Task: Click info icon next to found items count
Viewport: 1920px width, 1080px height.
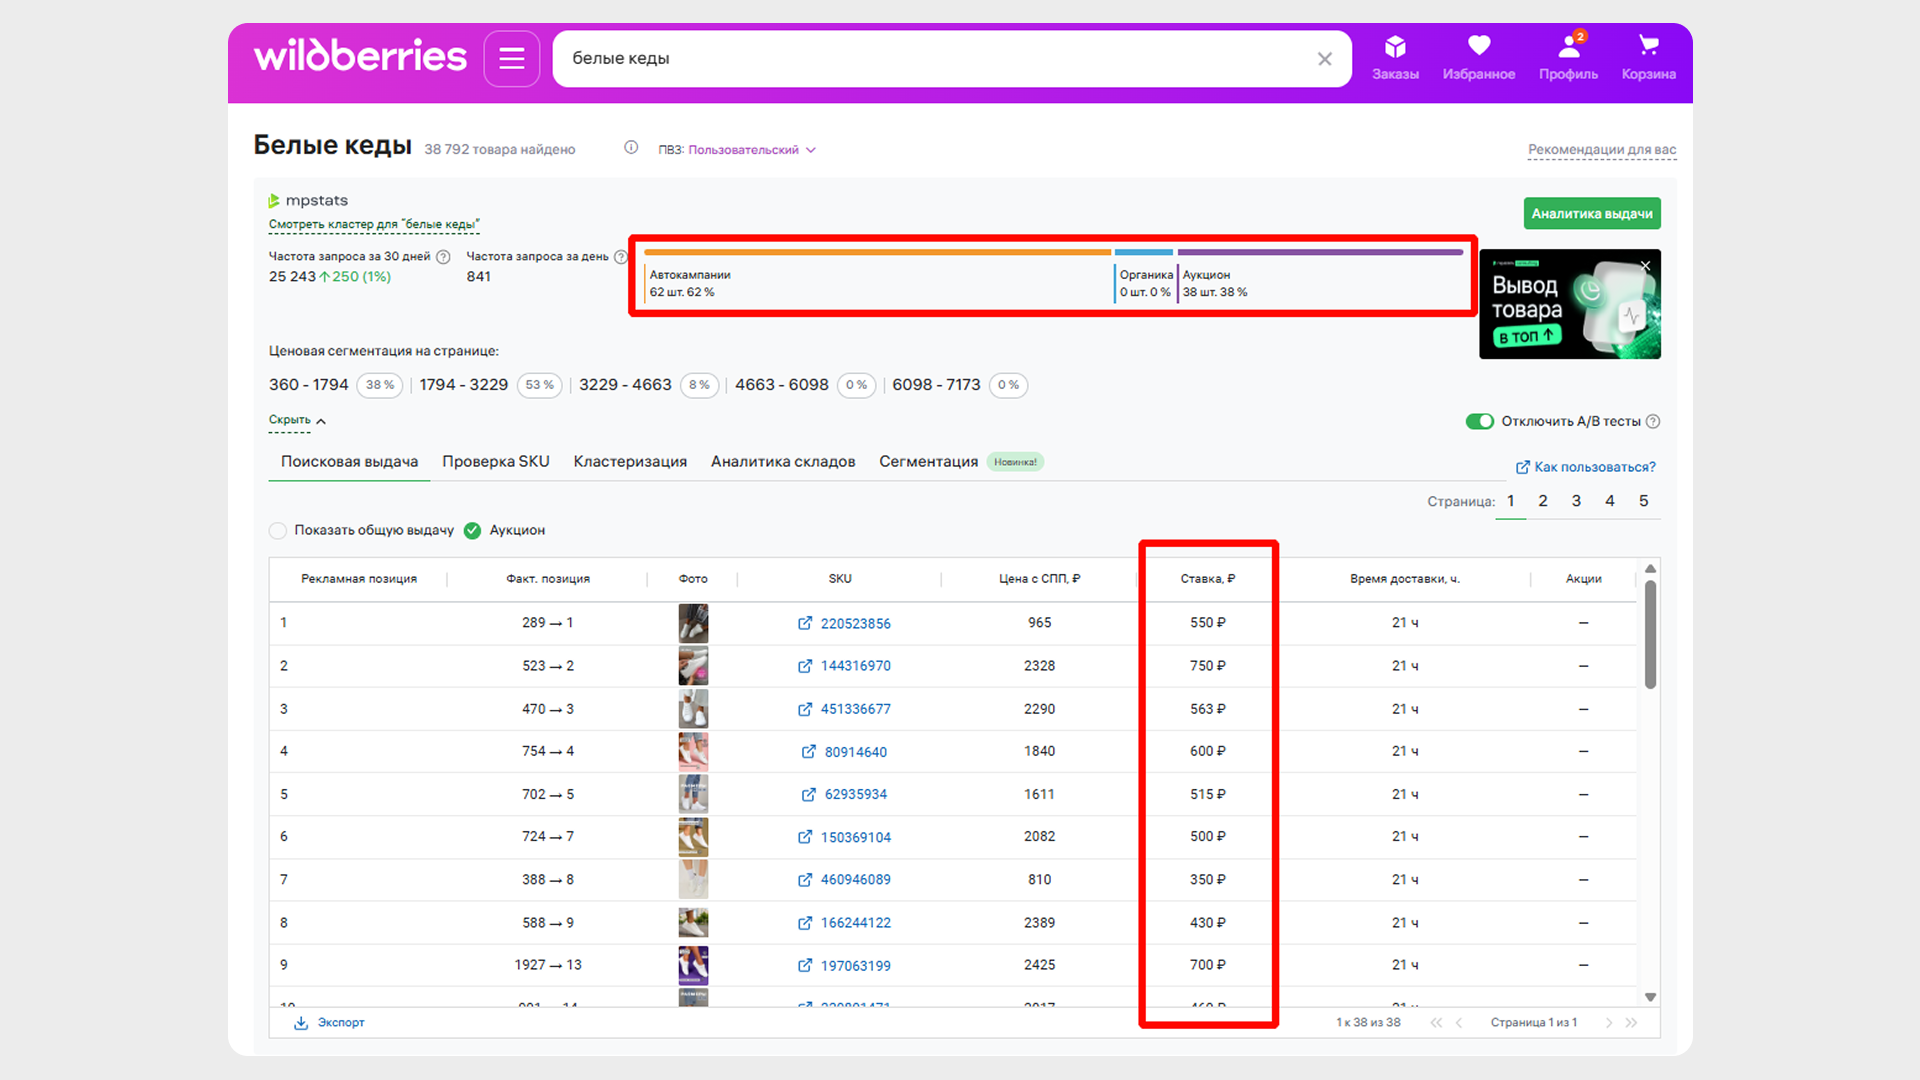Action: point(631,148)
